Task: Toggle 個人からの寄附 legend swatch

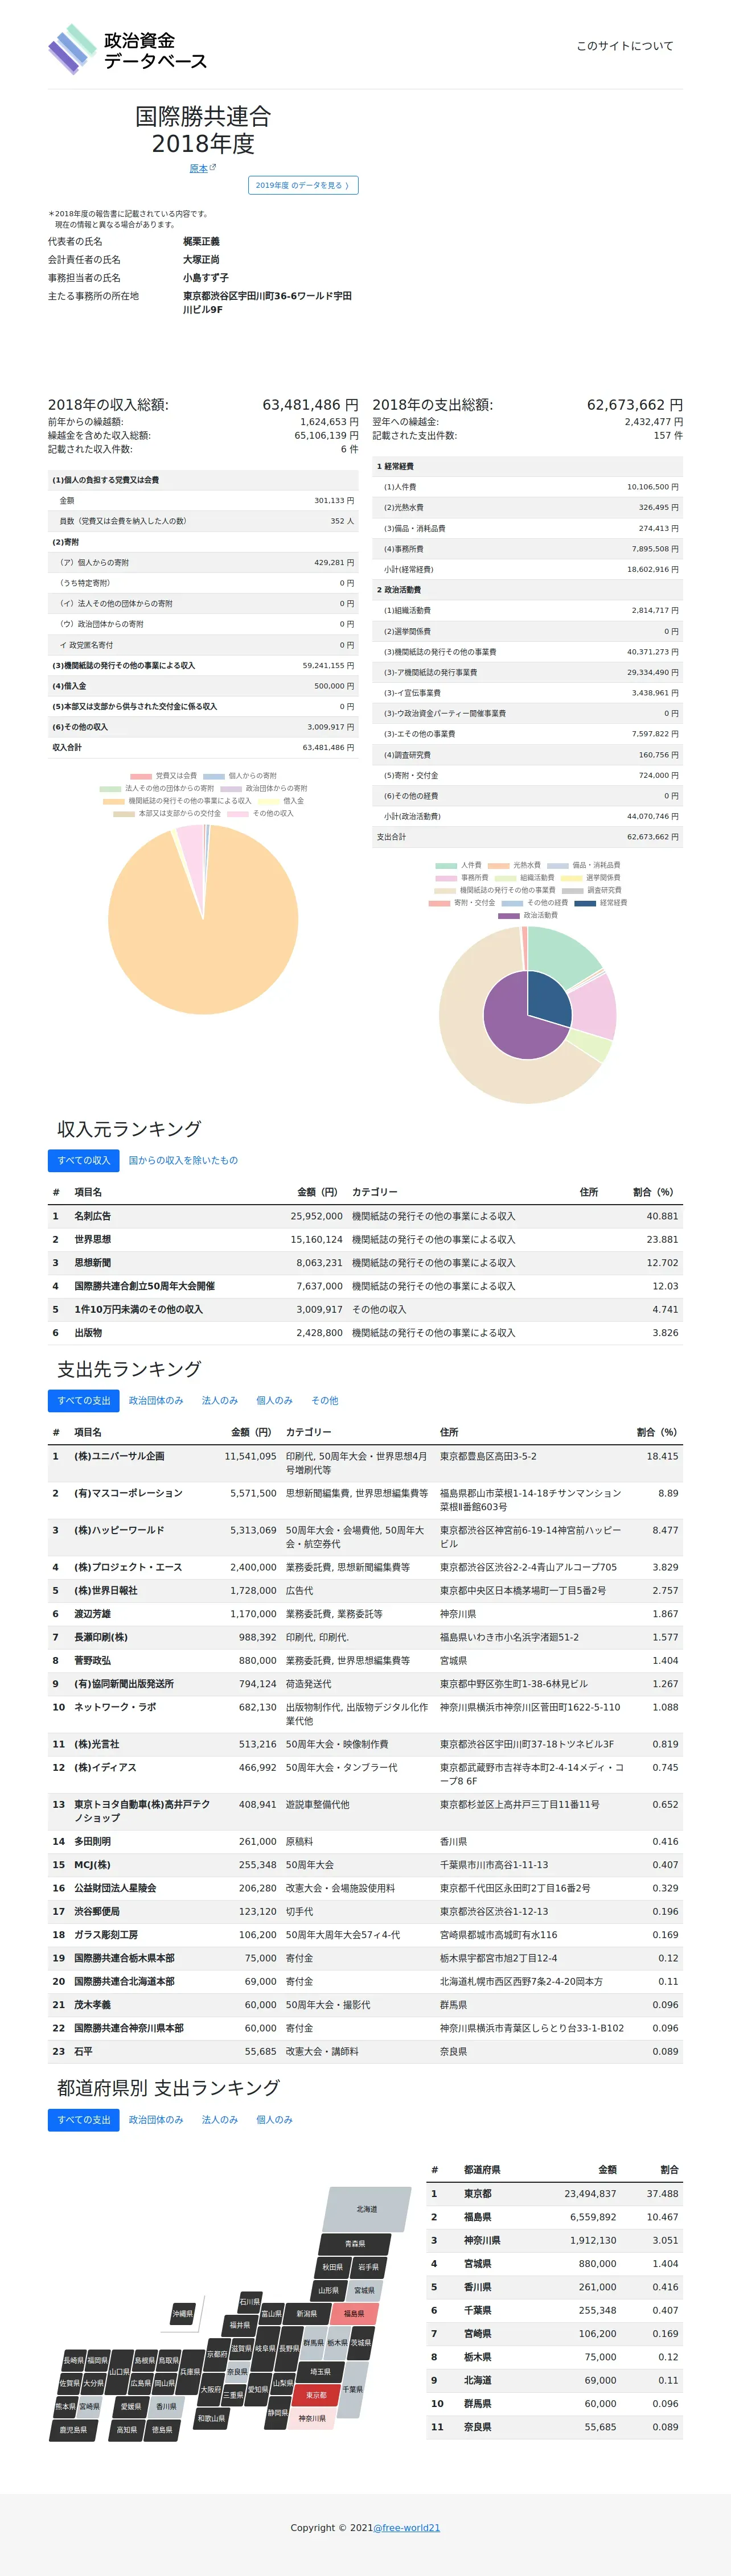Action: click(214, 776)
